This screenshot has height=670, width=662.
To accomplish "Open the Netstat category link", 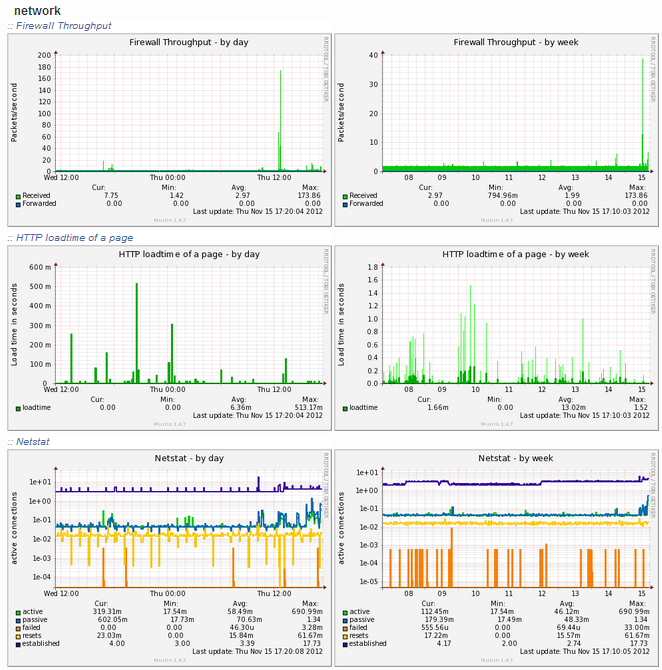I will [32, 441].
